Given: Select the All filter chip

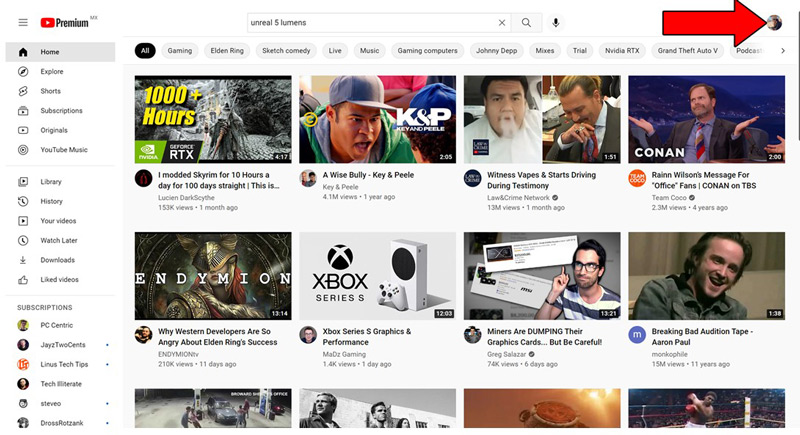Looking at the screenshot, I should [145, 50].
